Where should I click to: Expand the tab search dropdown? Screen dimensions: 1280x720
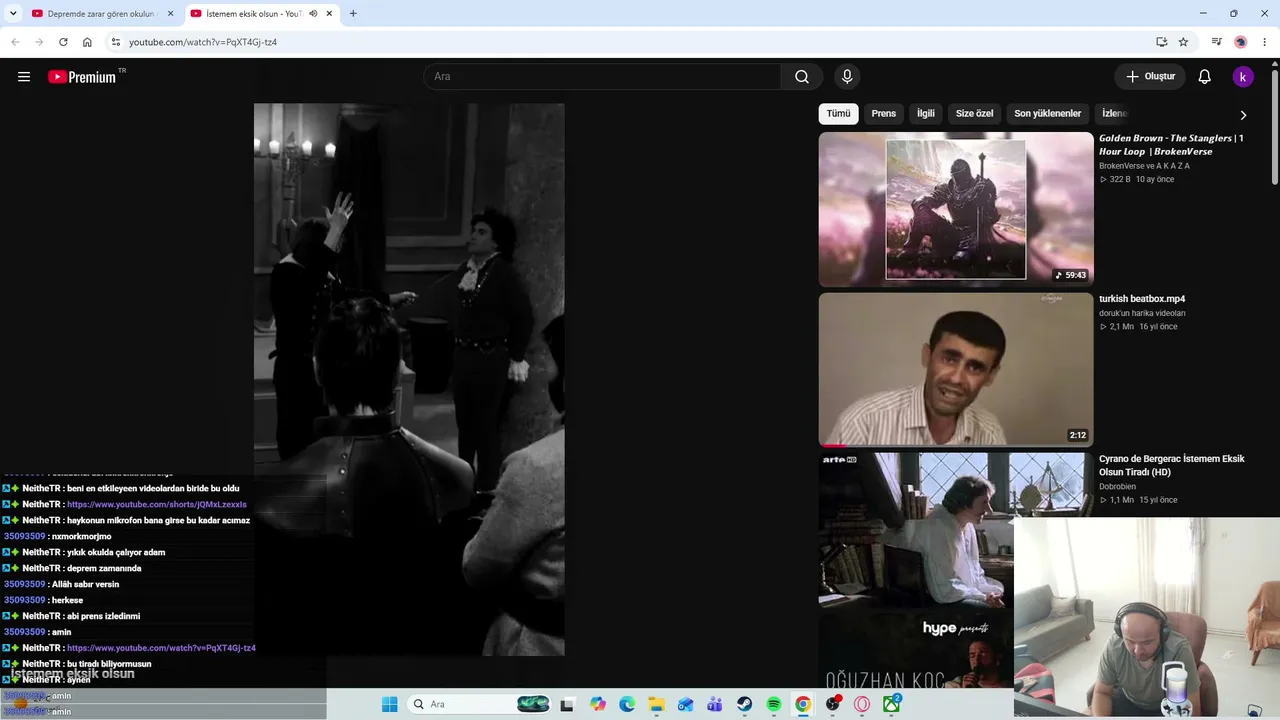(13, 14)
